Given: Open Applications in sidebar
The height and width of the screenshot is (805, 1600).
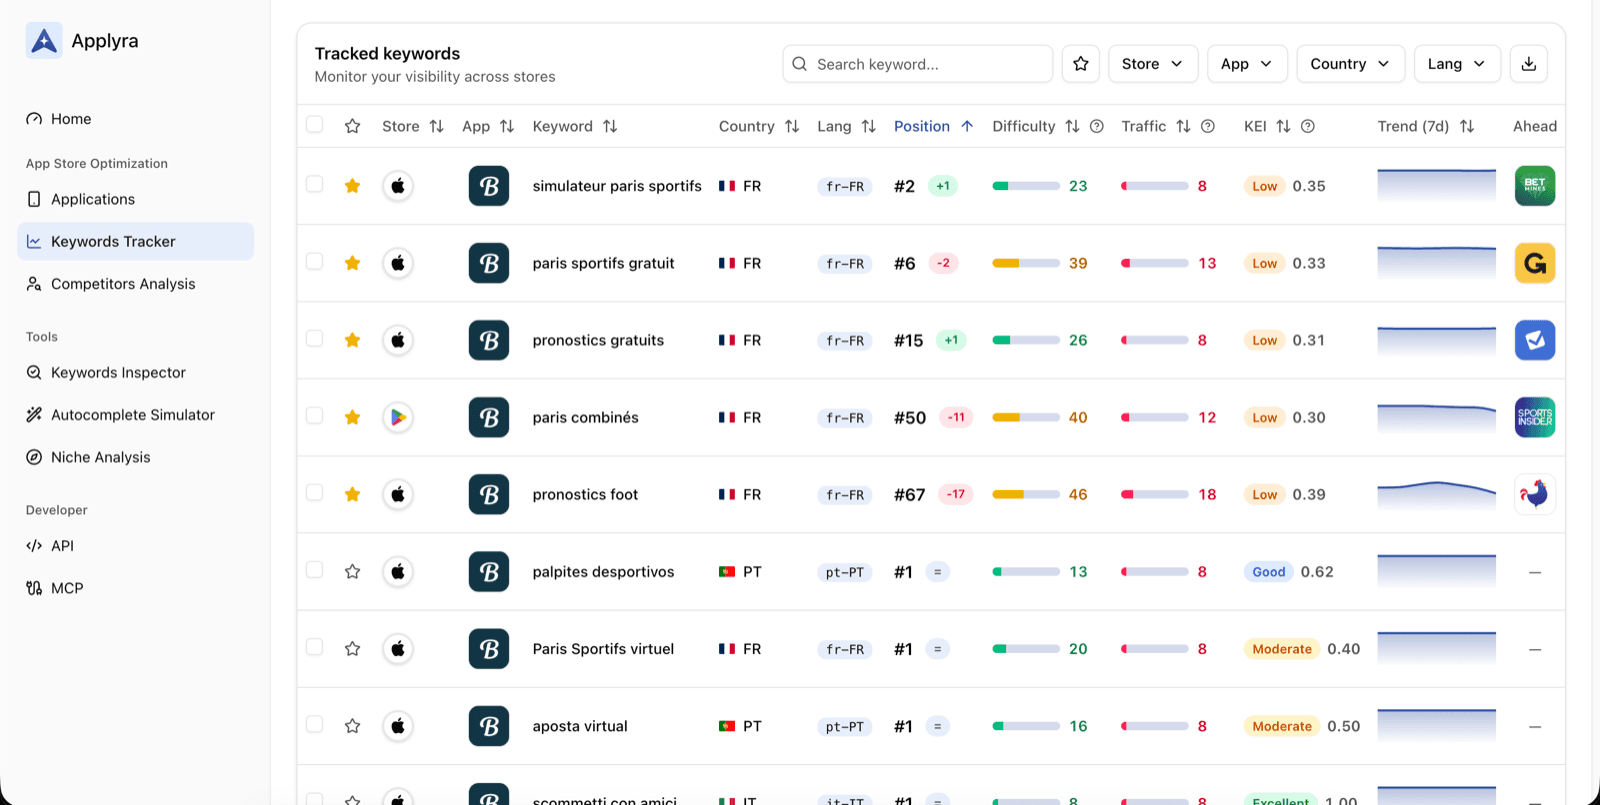Looking at the screenshot, I should click(x=135, y=199).
